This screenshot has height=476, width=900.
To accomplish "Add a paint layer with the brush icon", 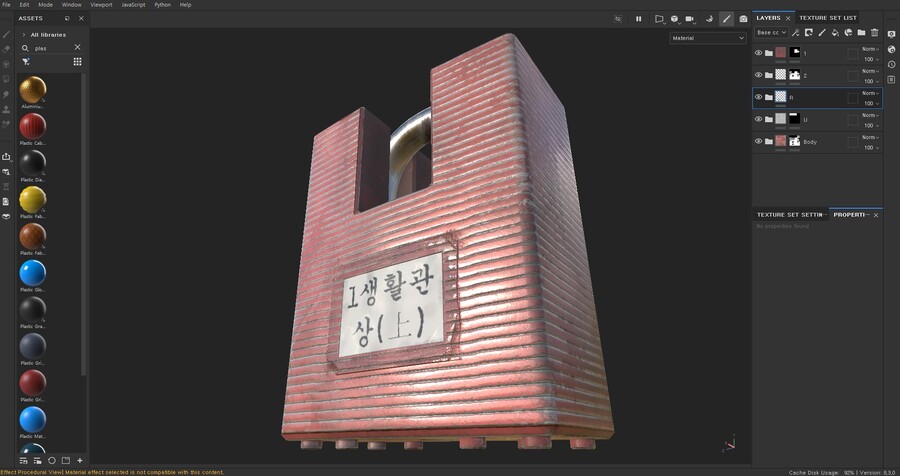I will (x=822, y=33).
